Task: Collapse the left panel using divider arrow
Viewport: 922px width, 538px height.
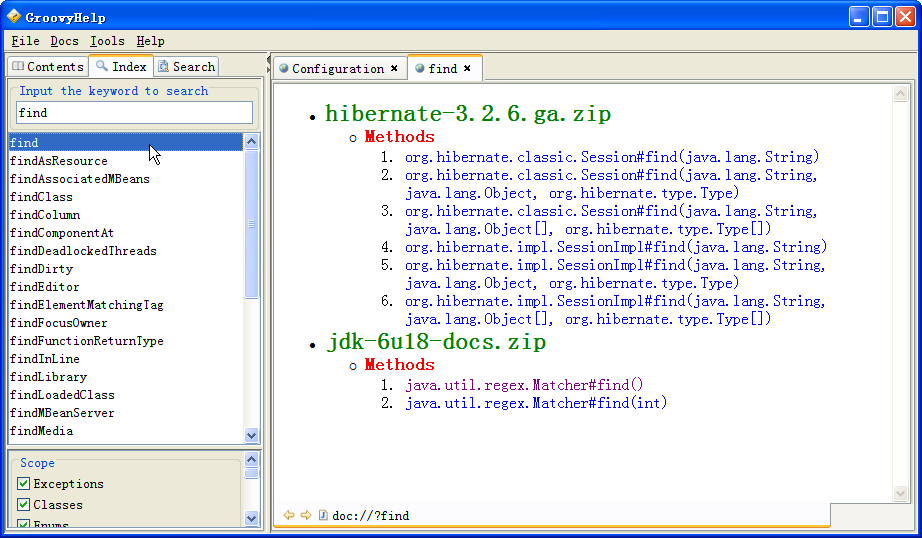Action: 268,60
